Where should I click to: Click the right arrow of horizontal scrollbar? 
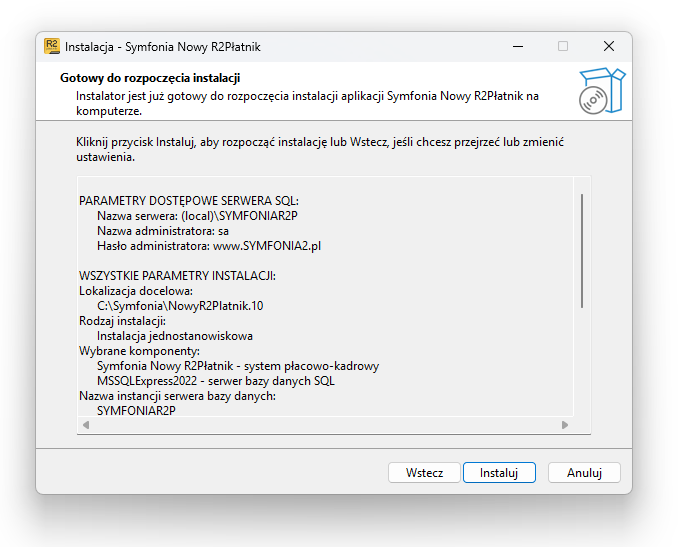pos(565,425)
